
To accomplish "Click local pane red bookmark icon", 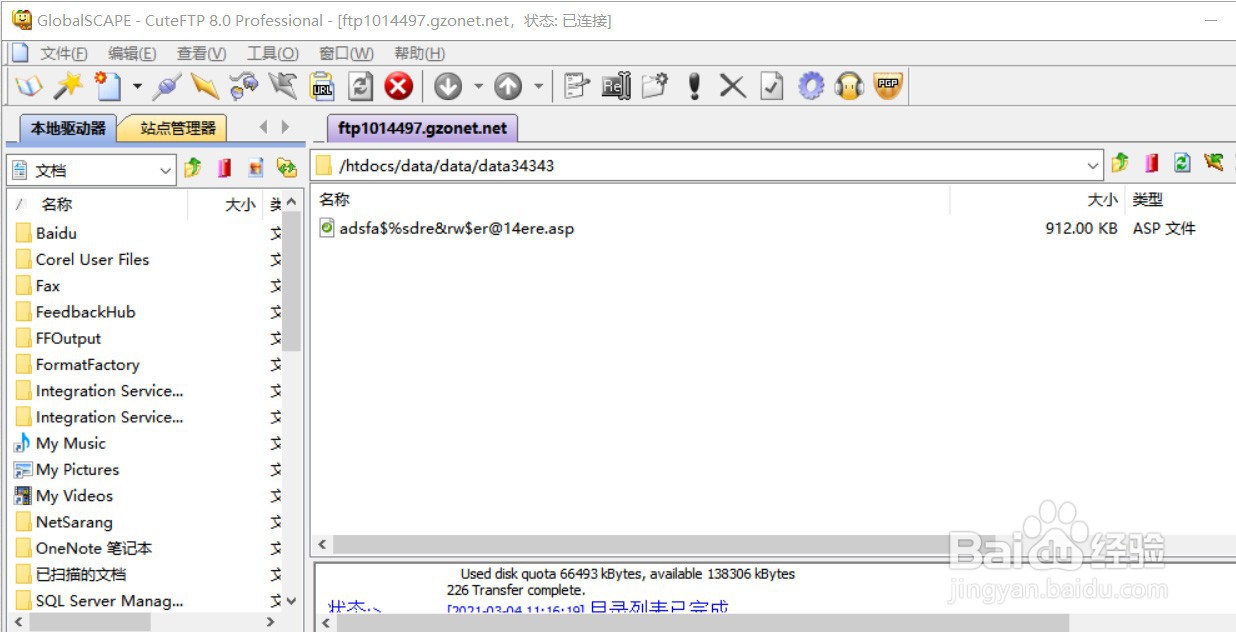I will click(224, 168).
